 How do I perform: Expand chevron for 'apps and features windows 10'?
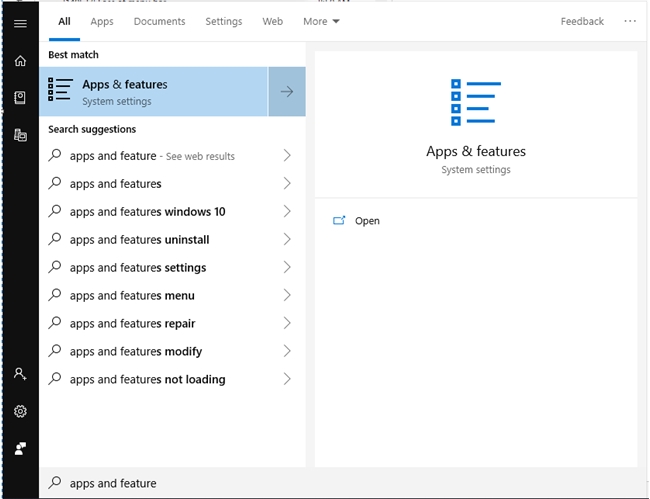287,211
